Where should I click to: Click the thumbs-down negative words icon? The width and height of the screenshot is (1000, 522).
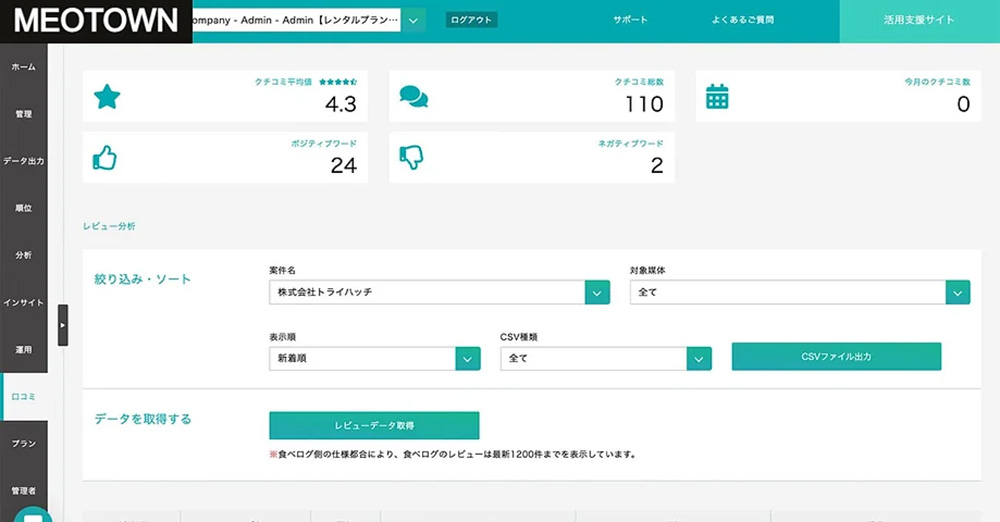(412, 157)
